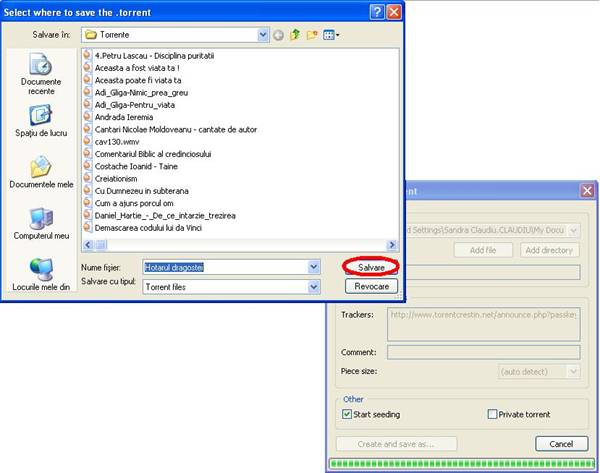Click the Revocare button

pyautogui.click(x=371, y=286)
